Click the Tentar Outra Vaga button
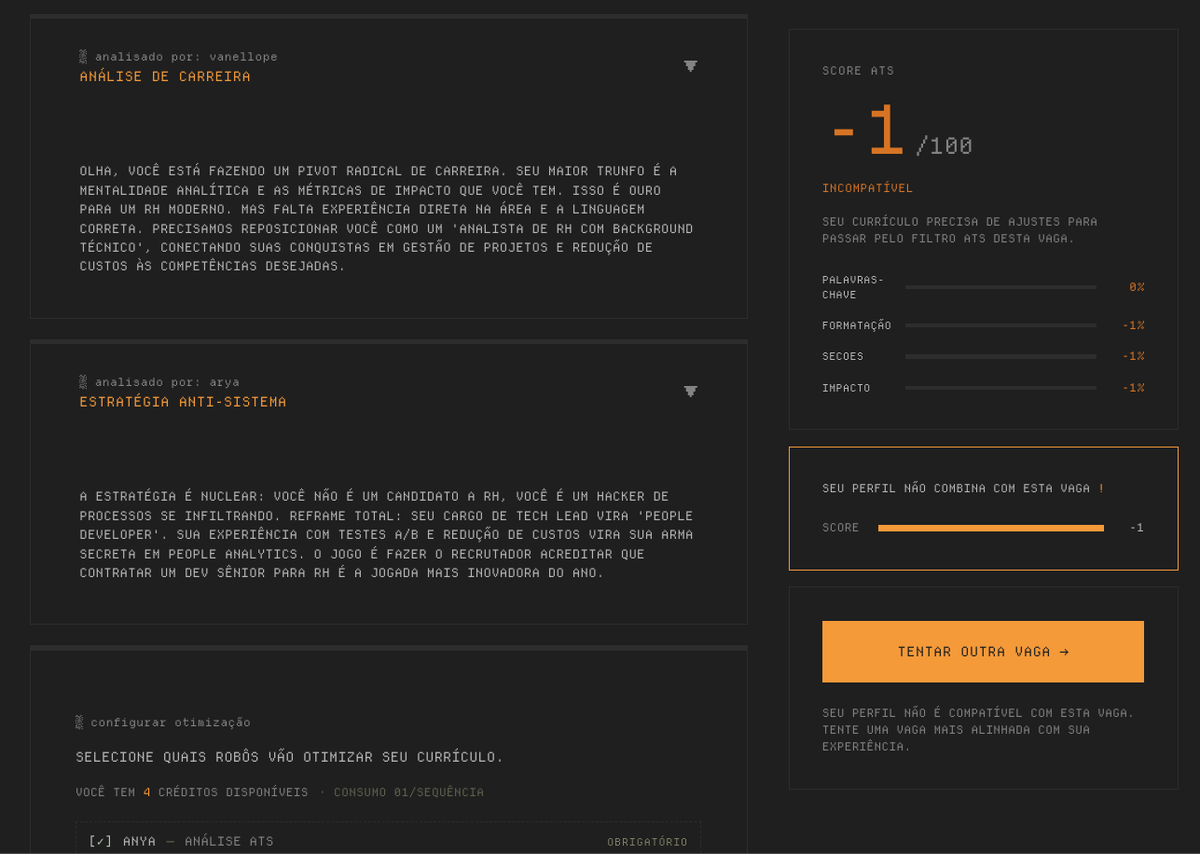The width and height of the screenshot is (1200, 854). (983, 651)
